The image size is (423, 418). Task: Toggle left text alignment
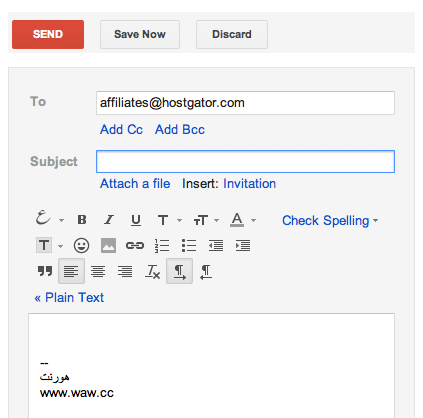click(71, 271)
